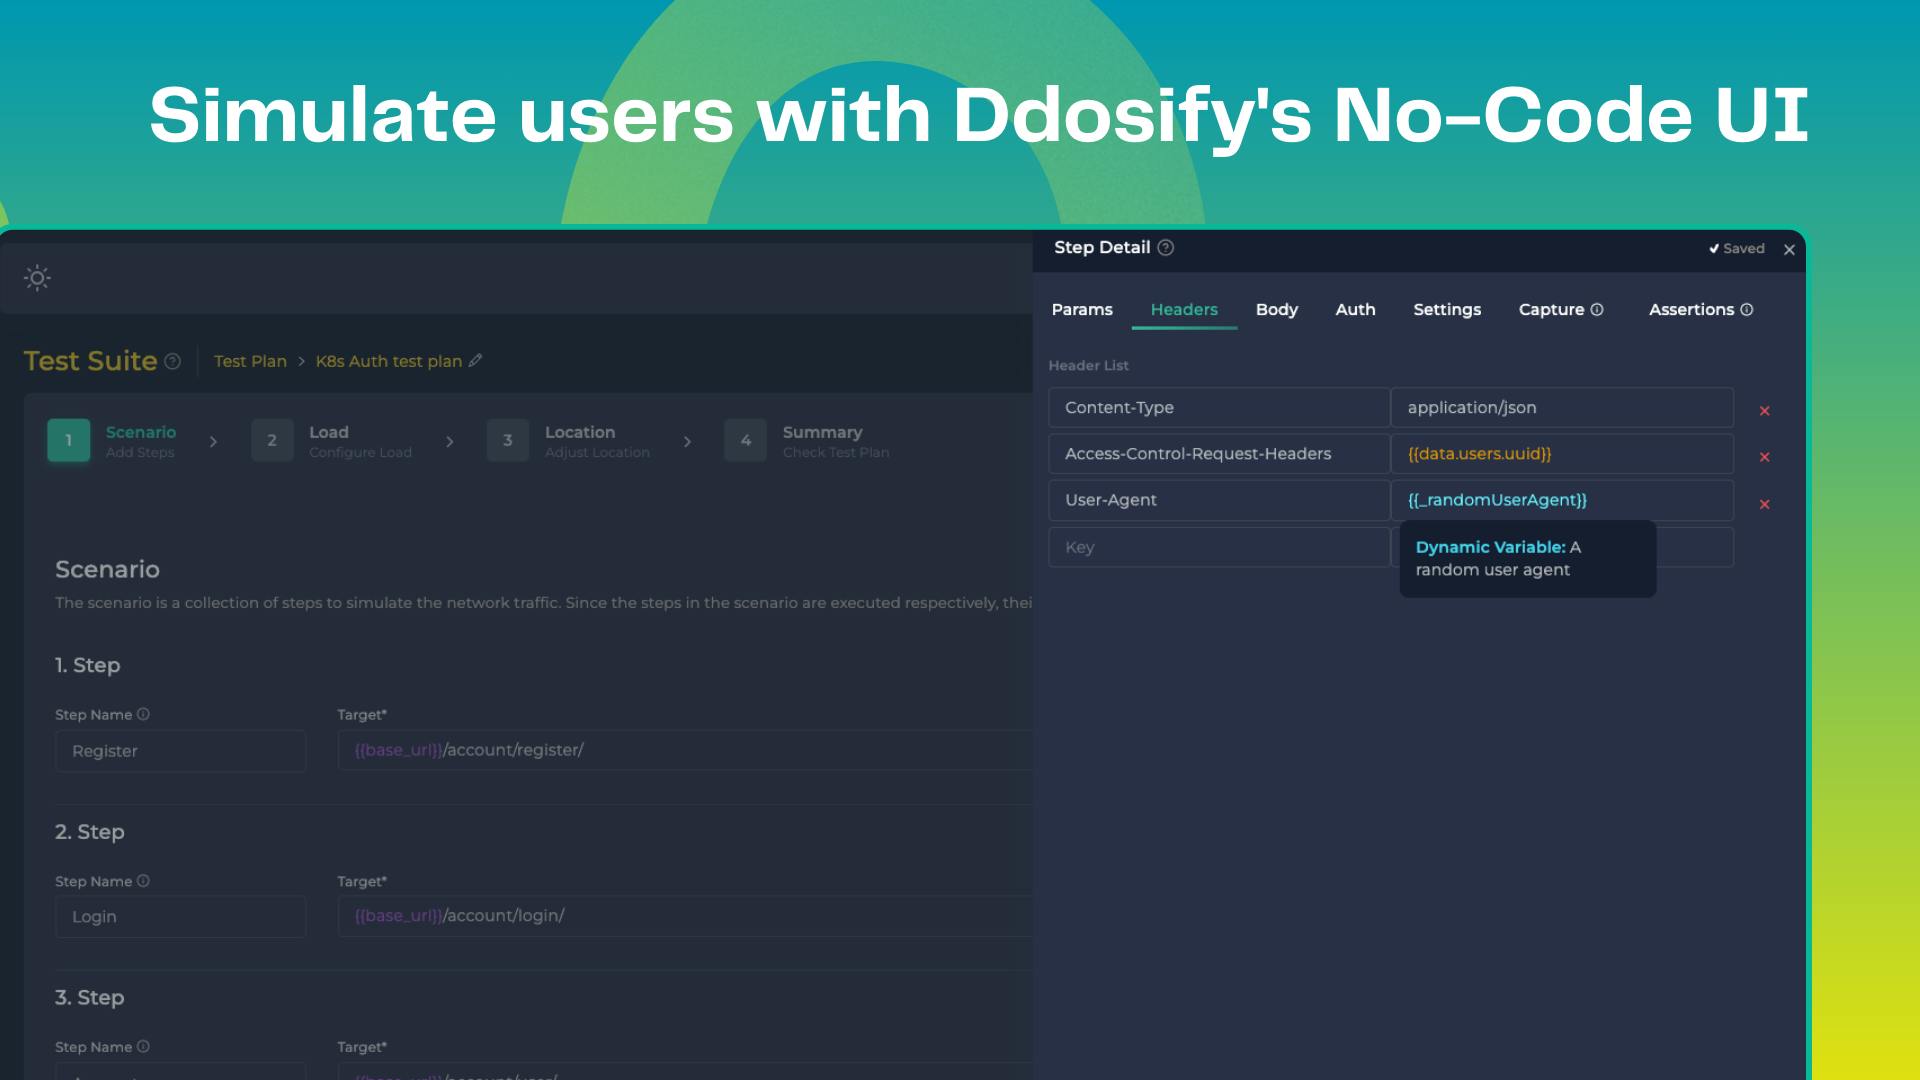Edit the Login step name field
The width and height of the screenshot is (1920, 1080).
click(181, 917)
